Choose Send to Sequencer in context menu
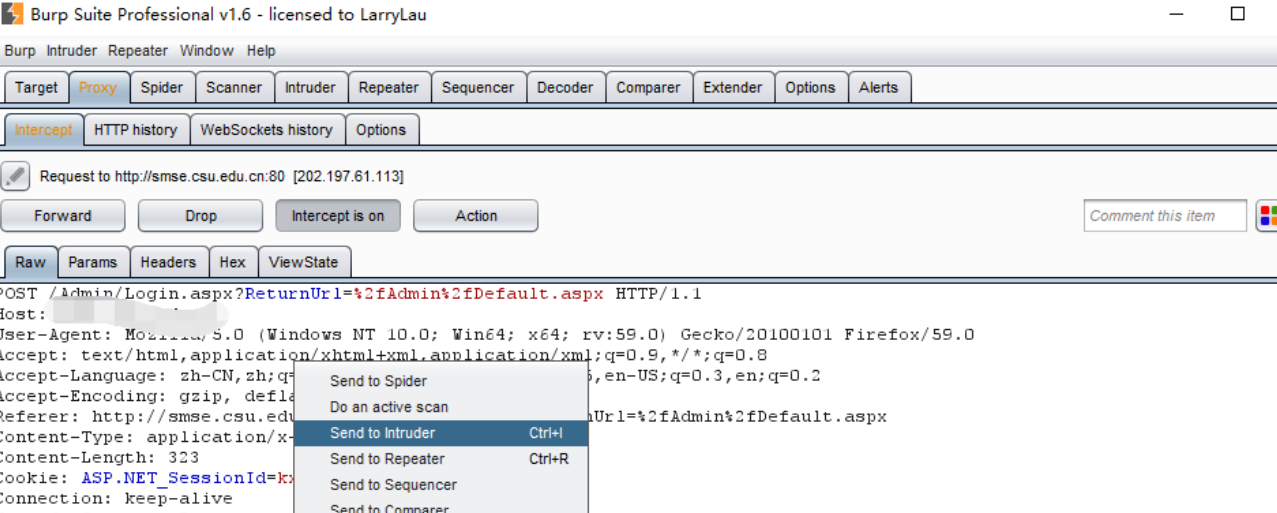This screenshot has width=1277, height=513. coord(441,485)
